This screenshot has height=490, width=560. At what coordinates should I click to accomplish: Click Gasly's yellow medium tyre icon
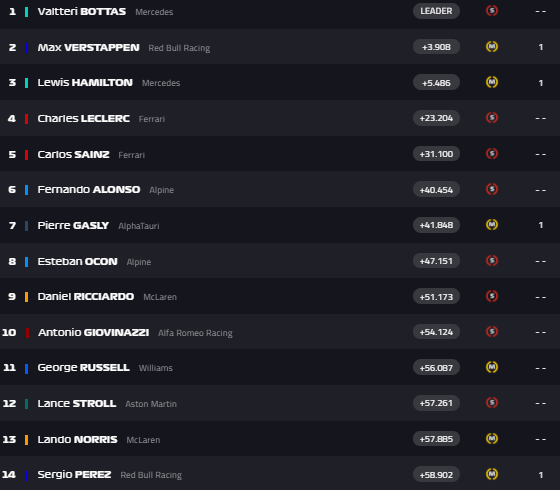click(x=492, y=225)
